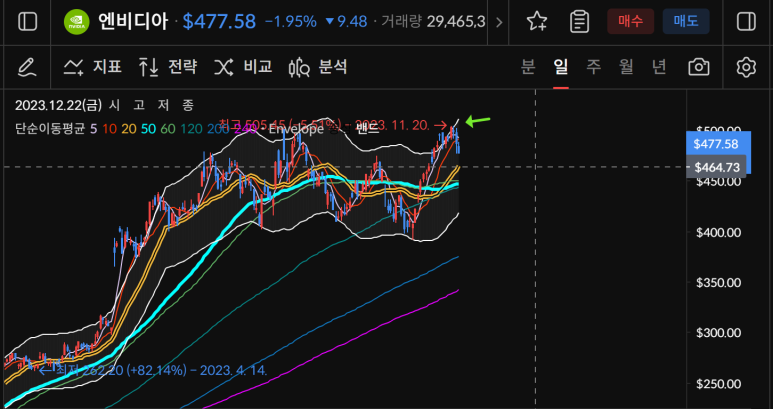
Task: Click the -1.95% change value
Action: 290,22
